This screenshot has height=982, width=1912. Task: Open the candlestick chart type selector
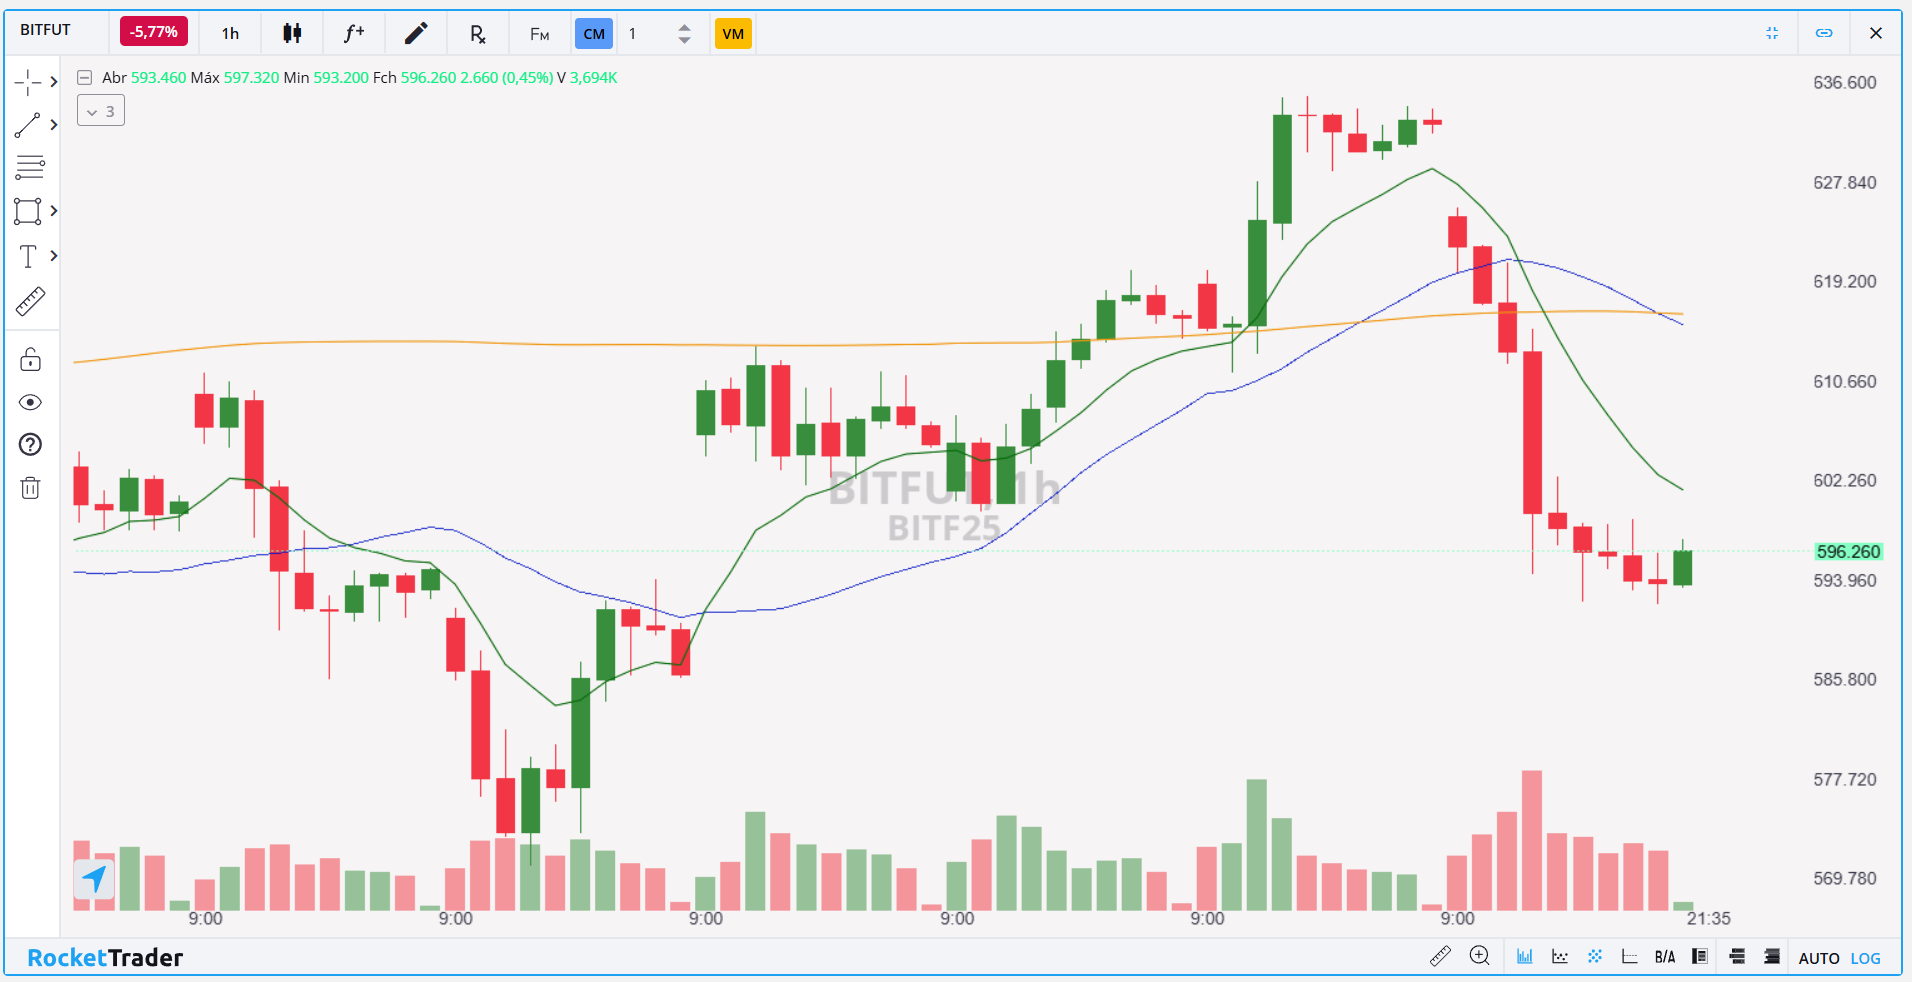pos(292,34)
